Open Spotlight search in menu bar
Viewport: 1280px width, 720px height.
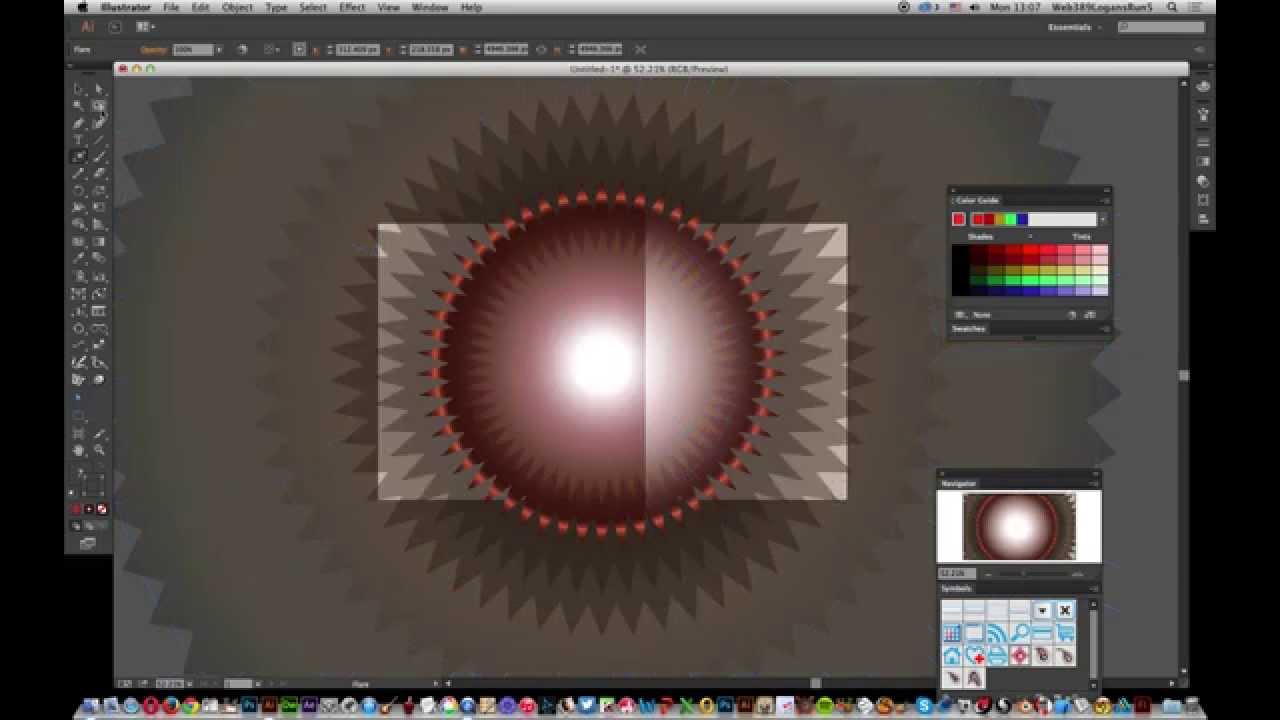point(1171,7)
